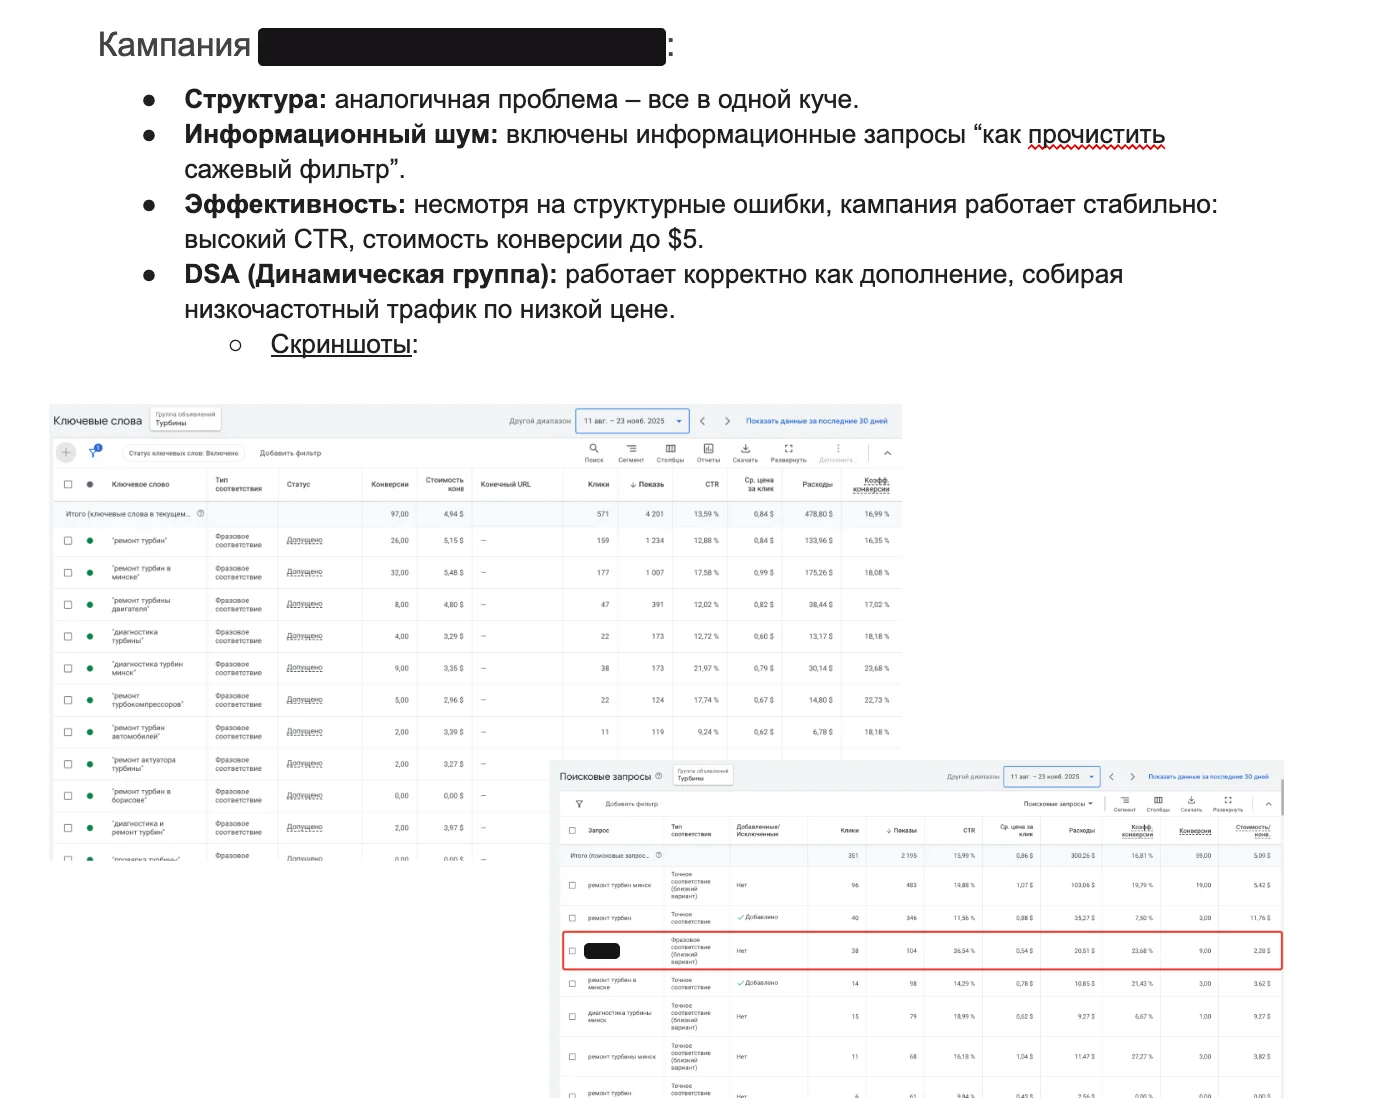Screen dimensions: 1382x1098
Task: Go to previous date range in Ключевые слова
Action: [702, 421]
